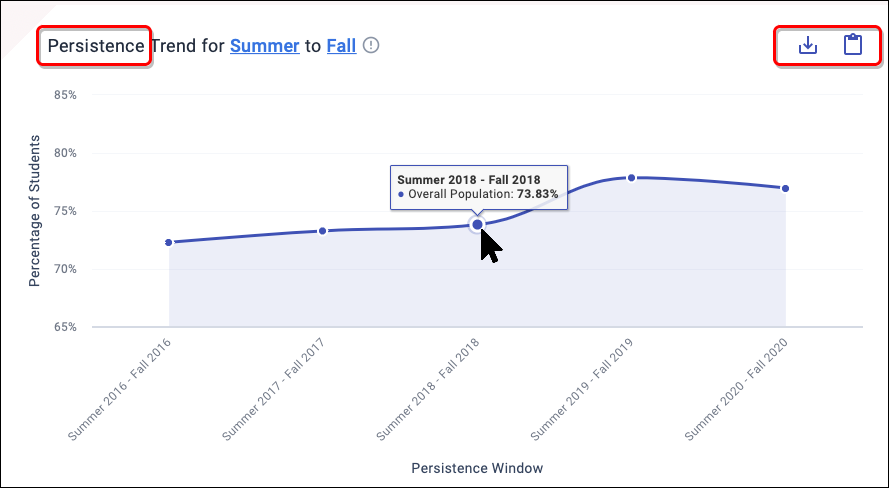
Task: Click the clipboard copy icon
Action: click(x=852, y=45)
